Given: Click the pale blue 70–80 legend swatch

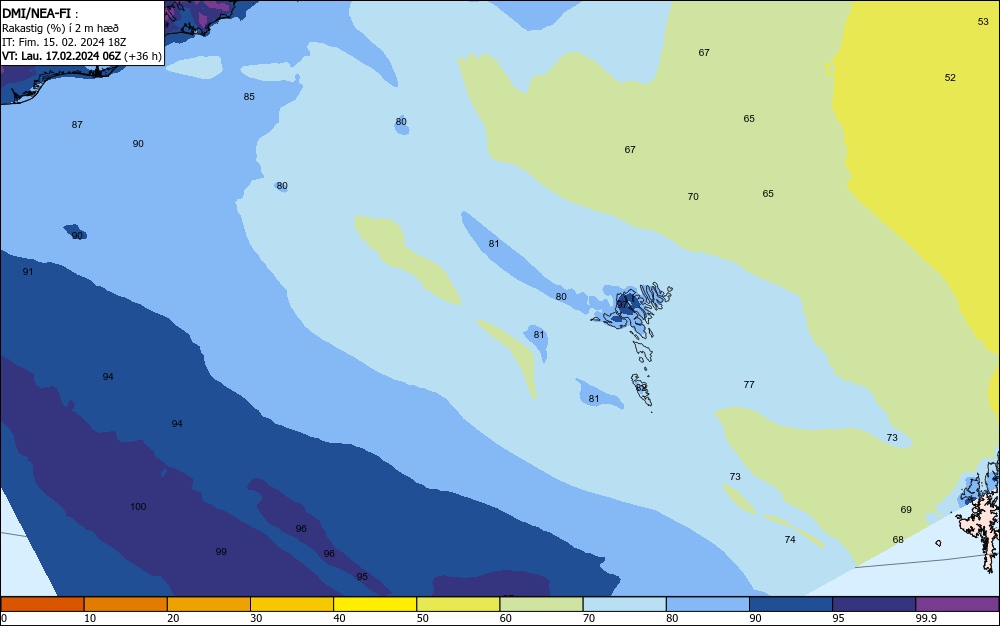Looking at the screenshot, I should (x=624, y=604).
